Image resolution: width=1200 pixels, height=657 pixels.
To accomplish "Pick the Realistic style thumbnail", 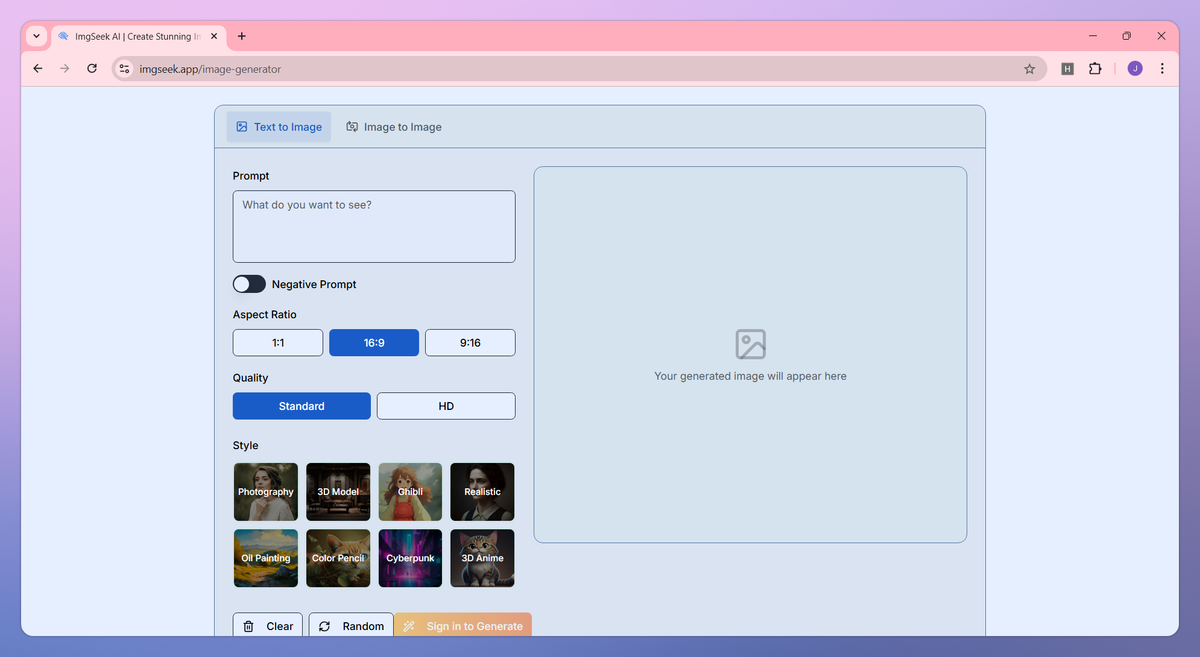I will click(482, 492).
